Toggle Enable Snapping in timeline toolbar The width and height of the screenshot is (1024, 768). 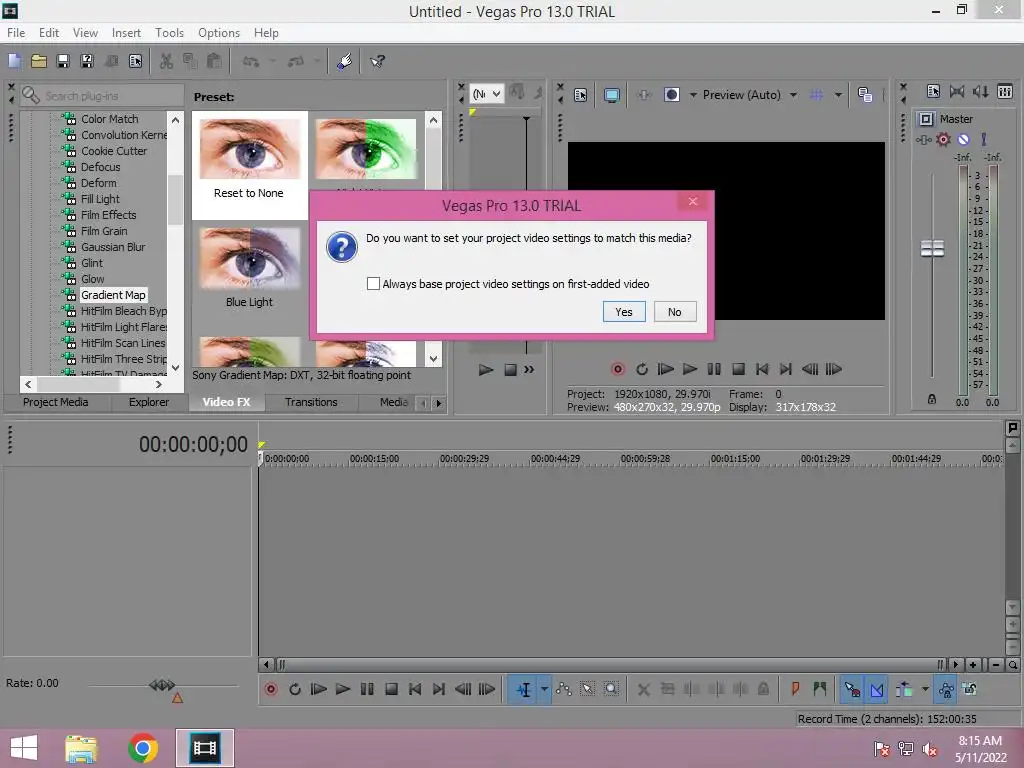[852, 690]
